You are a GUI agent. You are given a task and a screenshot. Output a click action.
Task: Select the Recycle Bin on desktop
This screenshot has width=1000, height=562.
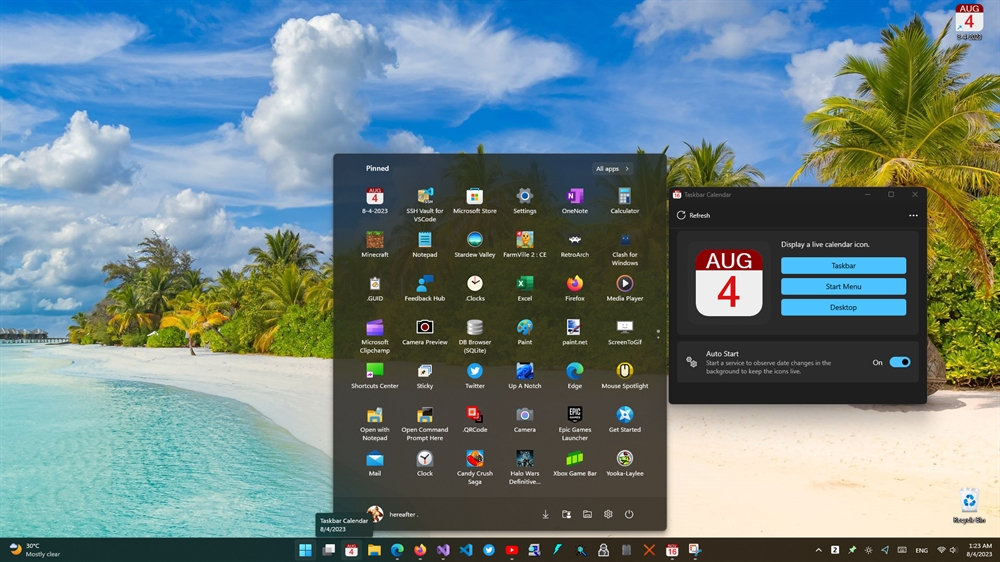pyautogui.click(x=969, y=506)
